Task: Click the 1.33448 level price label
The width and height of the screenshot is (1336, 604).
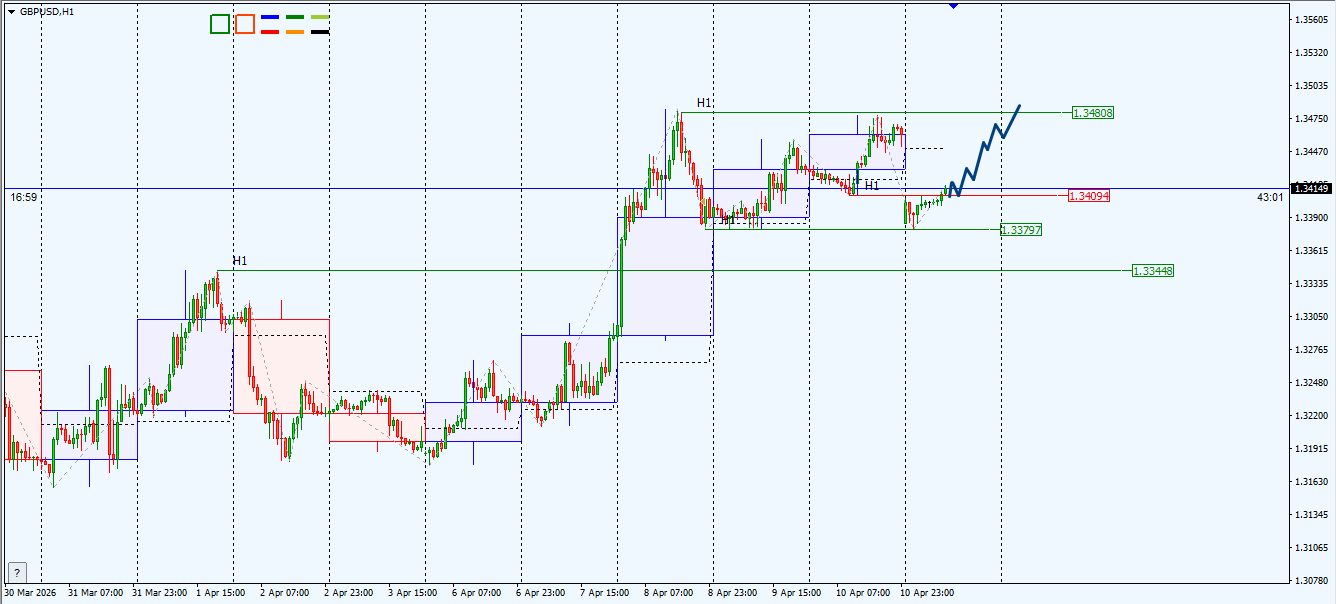Action: 1153,271
